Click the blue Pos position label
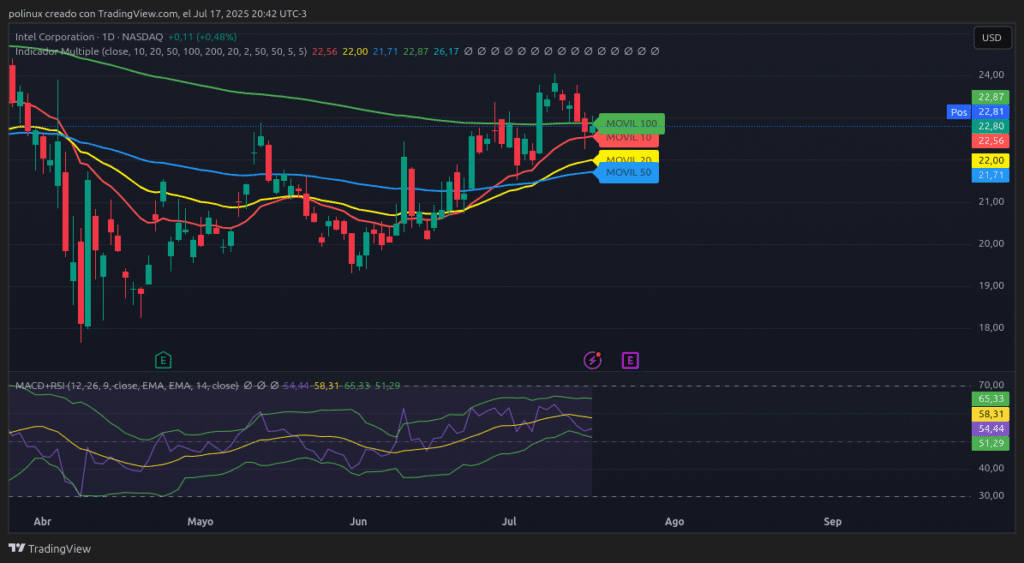This screenshot has height=563, width=1024. click(x=958, y=112)
